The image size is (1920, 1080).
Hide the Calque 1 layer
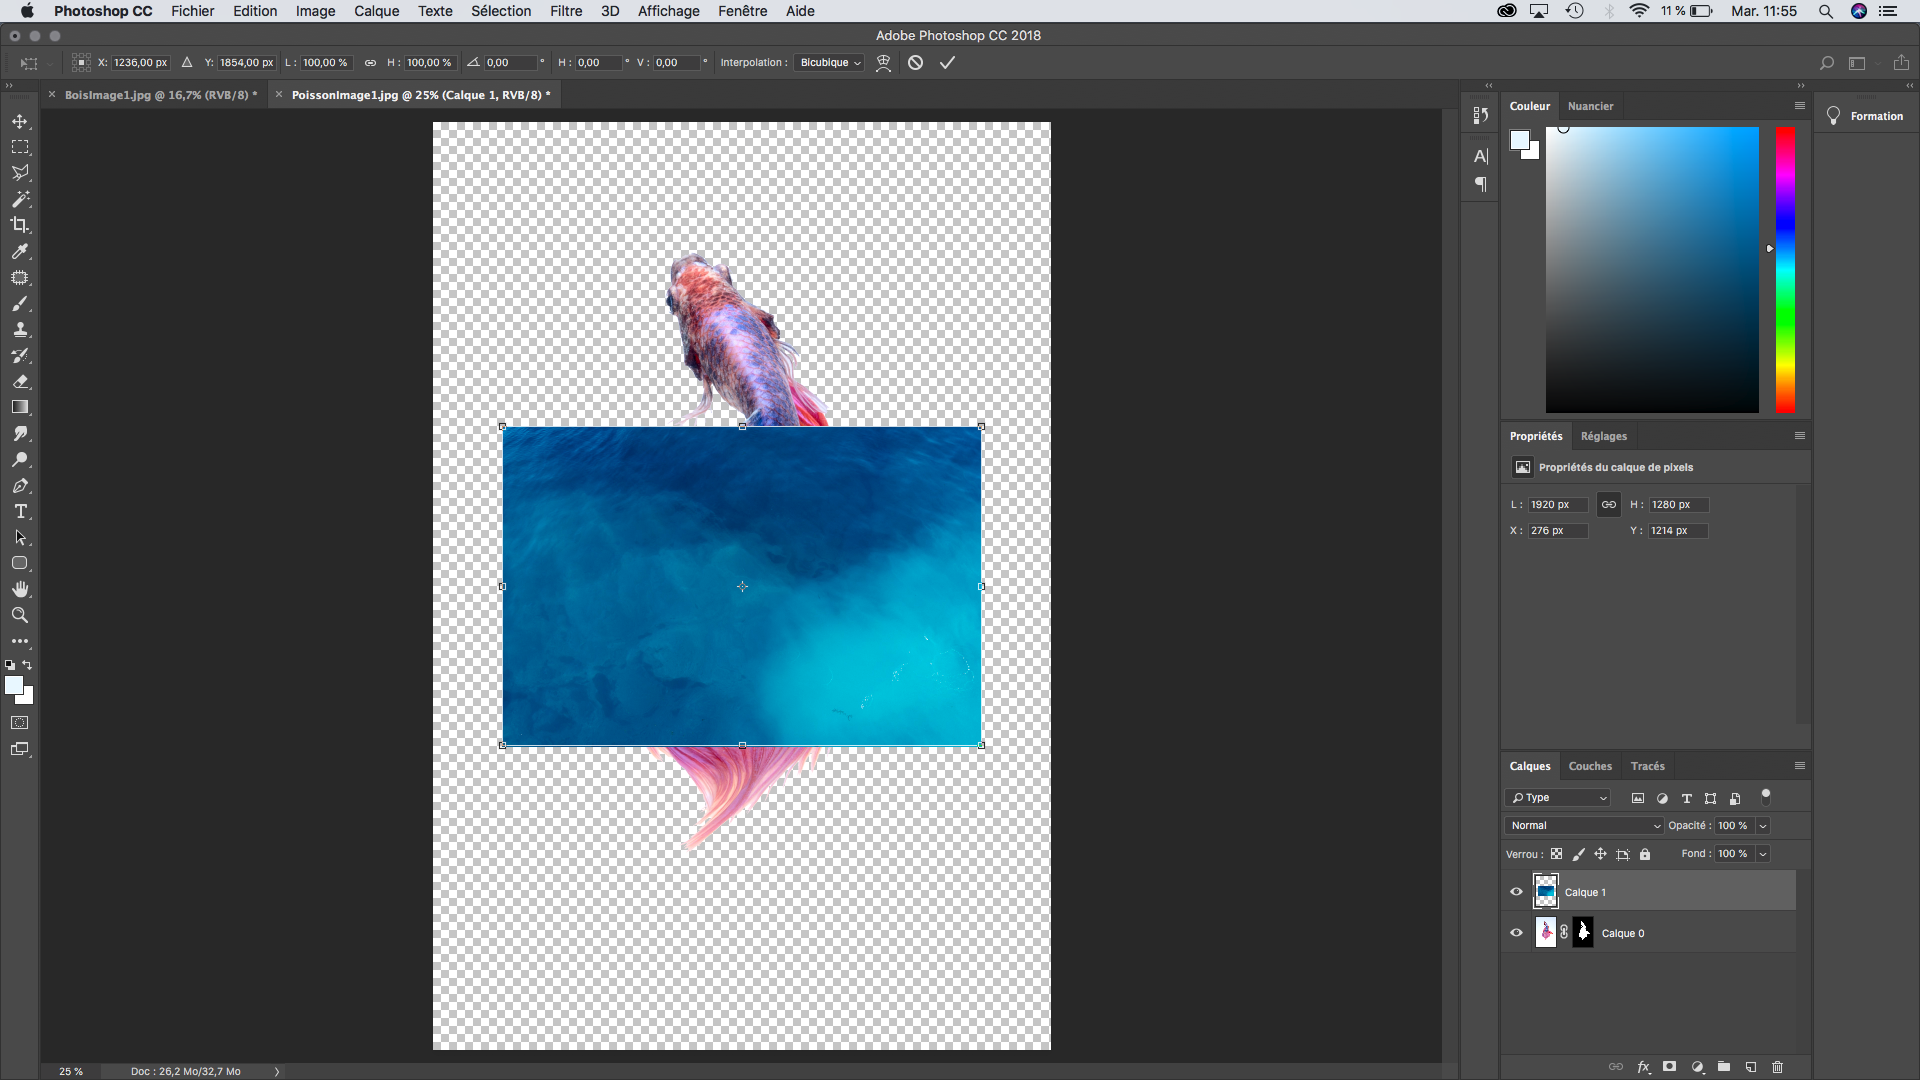pyautogui.click(x=1516, y=892)
